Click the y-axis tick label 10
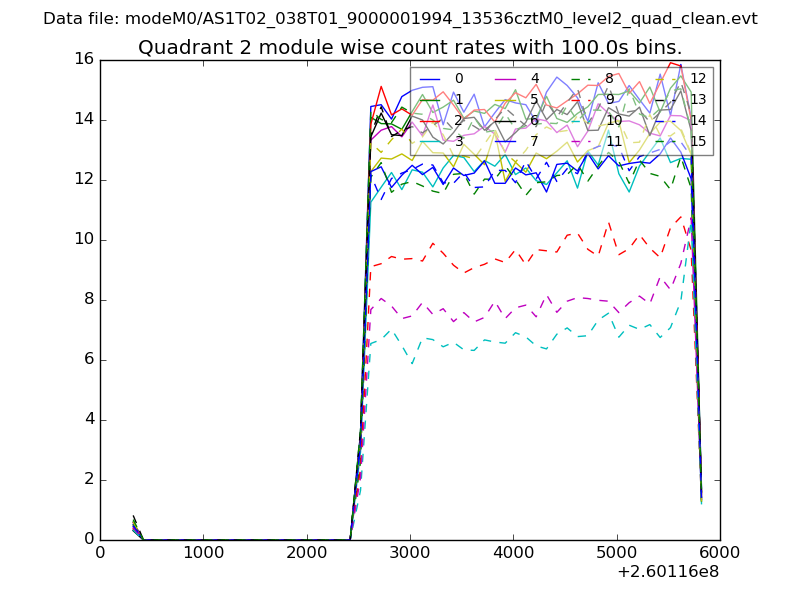Screen dimensions: 800x600 (x=84, y=239)
